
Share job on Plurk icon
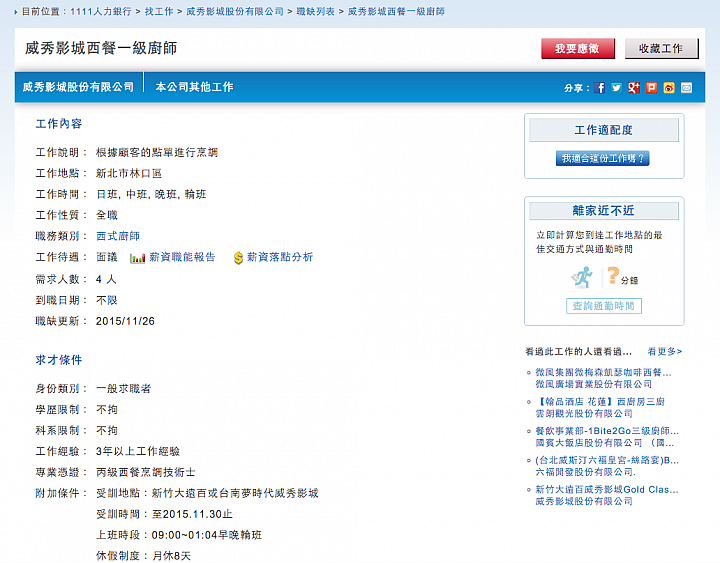(x=652, y=88)
